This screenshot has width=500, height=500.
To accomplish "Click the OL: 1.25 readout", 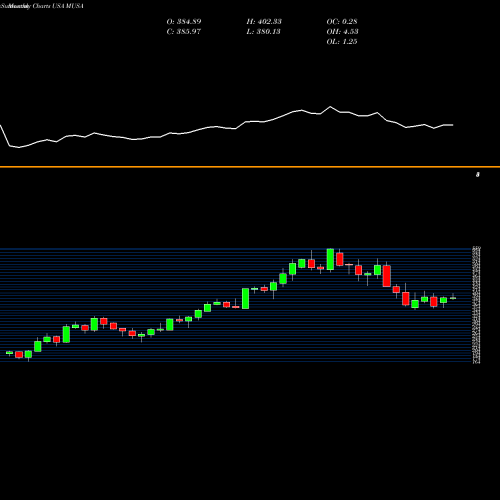I will pos(342,42).
